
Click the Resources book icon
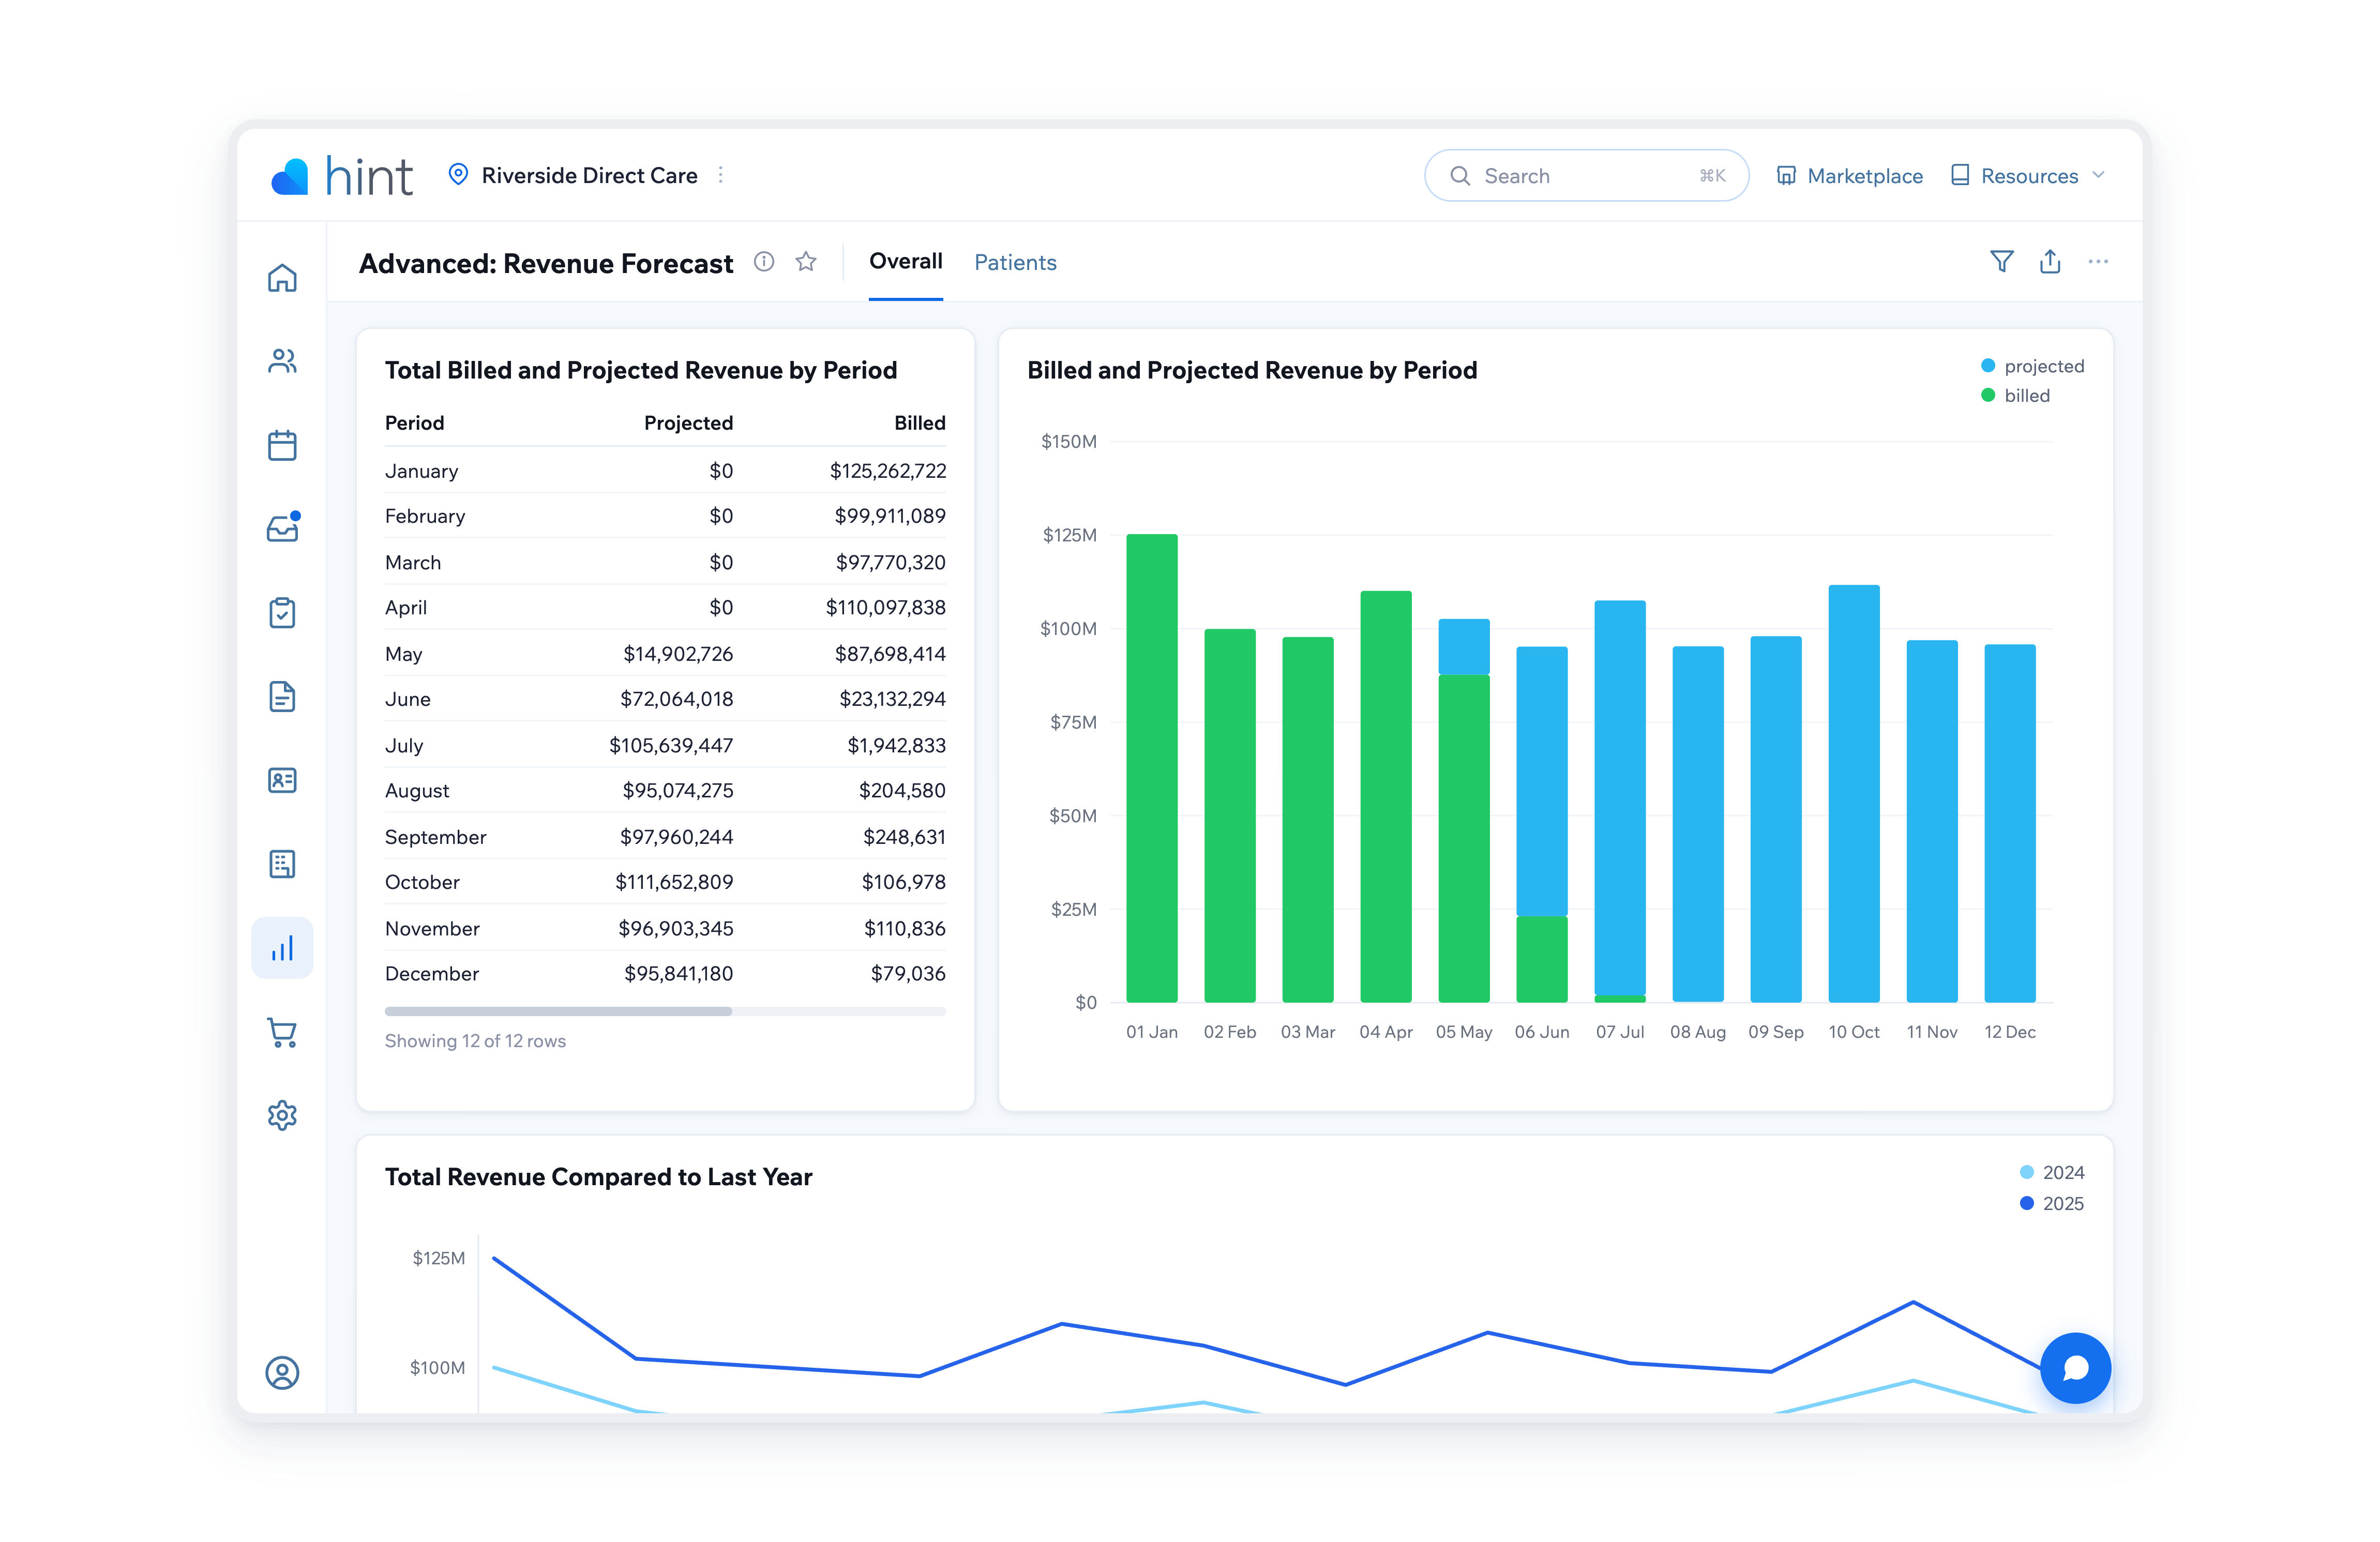tap(1960, 176)
